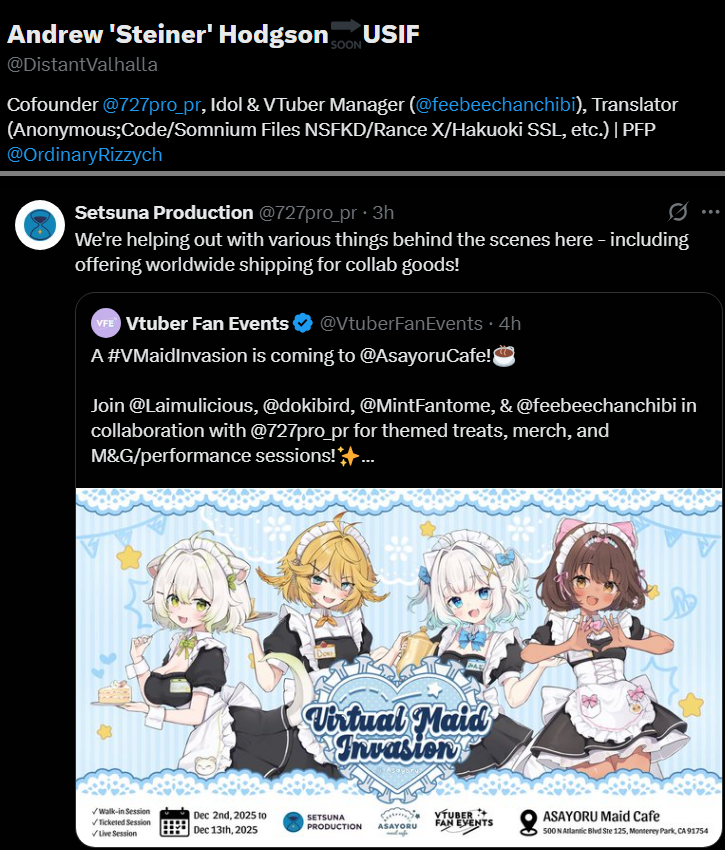Image resolution: width=725 pixels, height=850 pixels.
Task: Open the @OrdinaryRizzych profile link
Action: (85, 154)
